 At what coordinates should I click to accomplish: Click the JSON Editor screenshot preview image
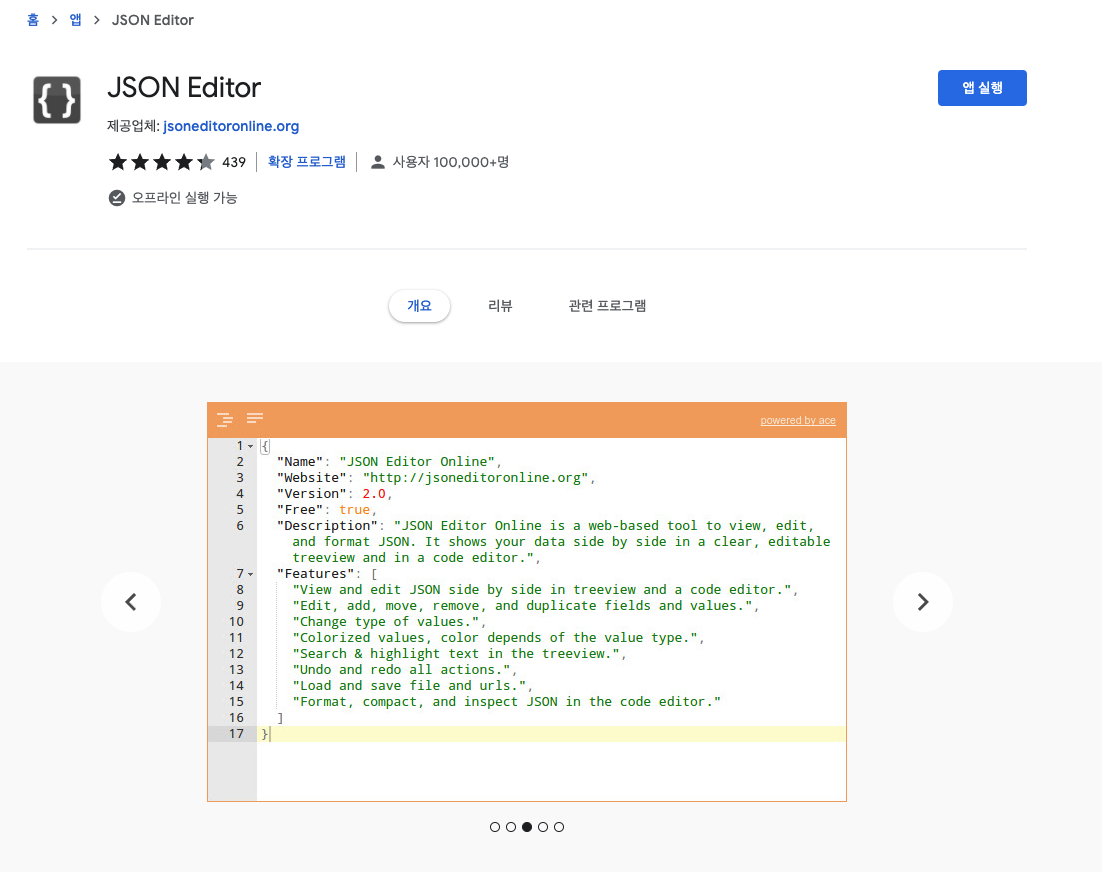pos(527,601)
